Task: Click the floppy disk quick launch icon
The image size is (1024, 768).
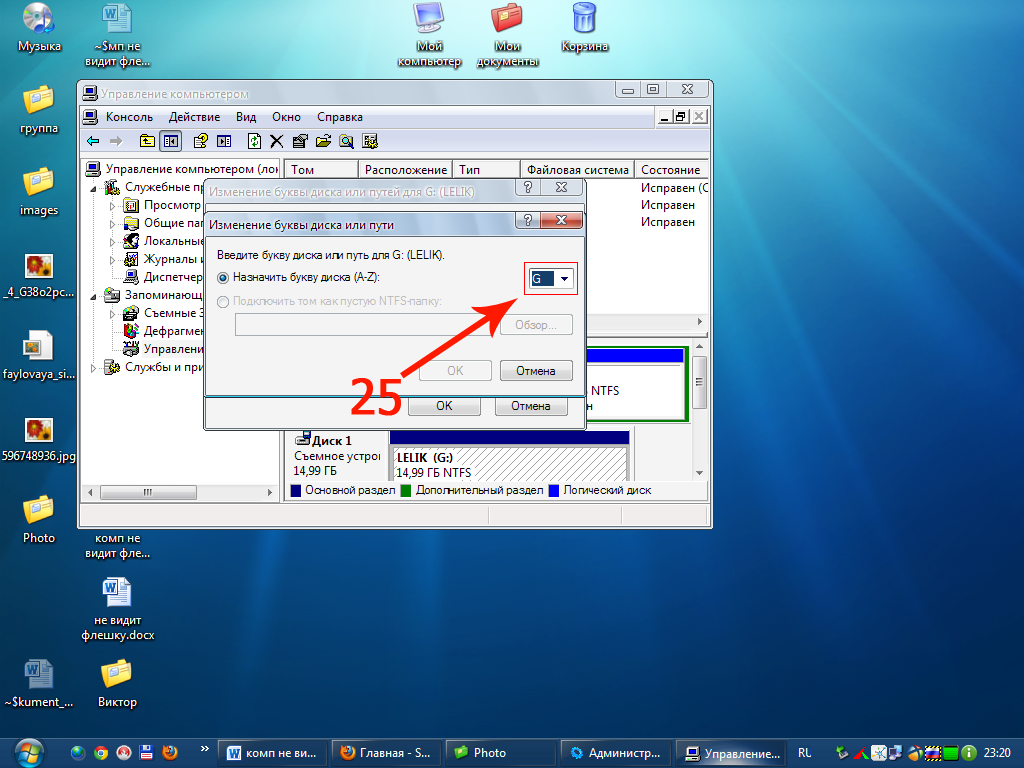Action: [x=146, y=753]
